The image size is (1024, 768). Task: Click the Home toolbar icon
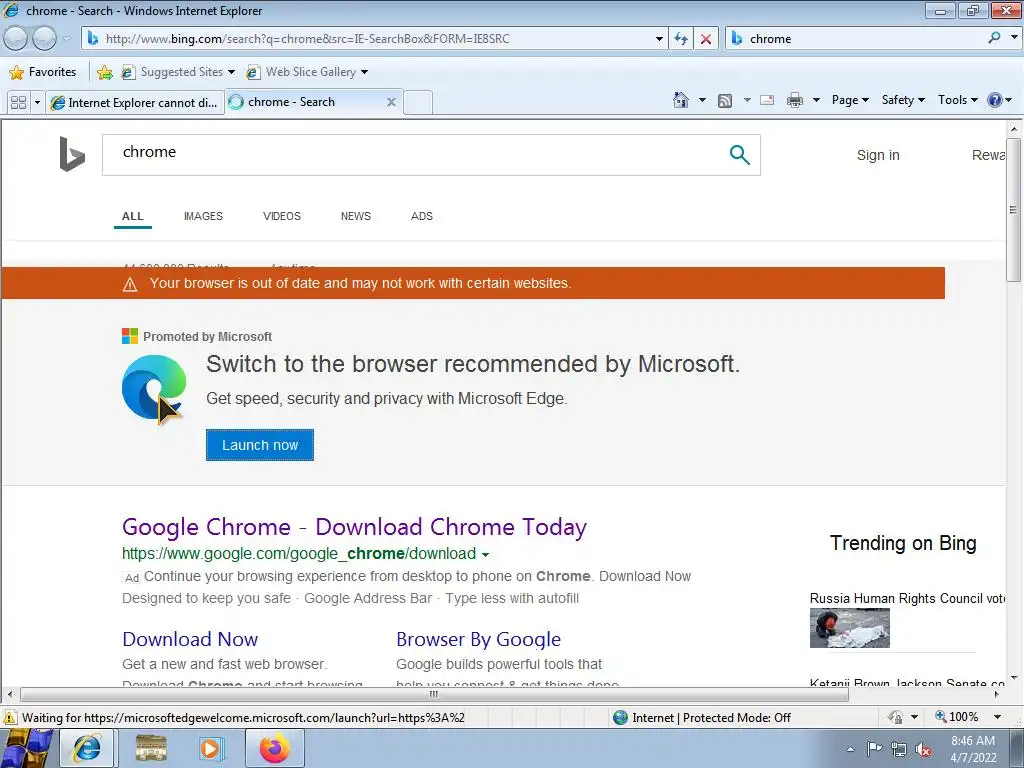pyautogui.click(x=680, y=100)
